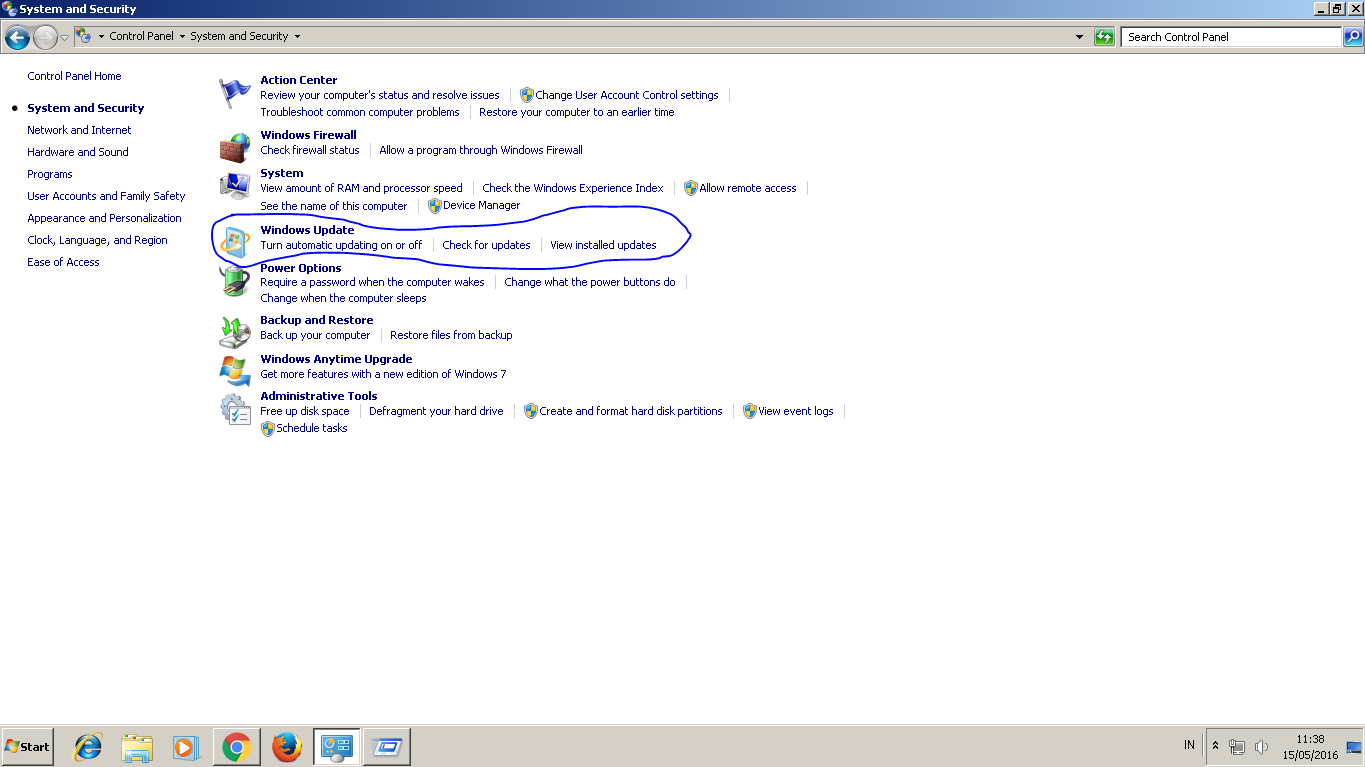Click the Start button
This screenshot has height=767, width=1365.
(x=28, y=746)
